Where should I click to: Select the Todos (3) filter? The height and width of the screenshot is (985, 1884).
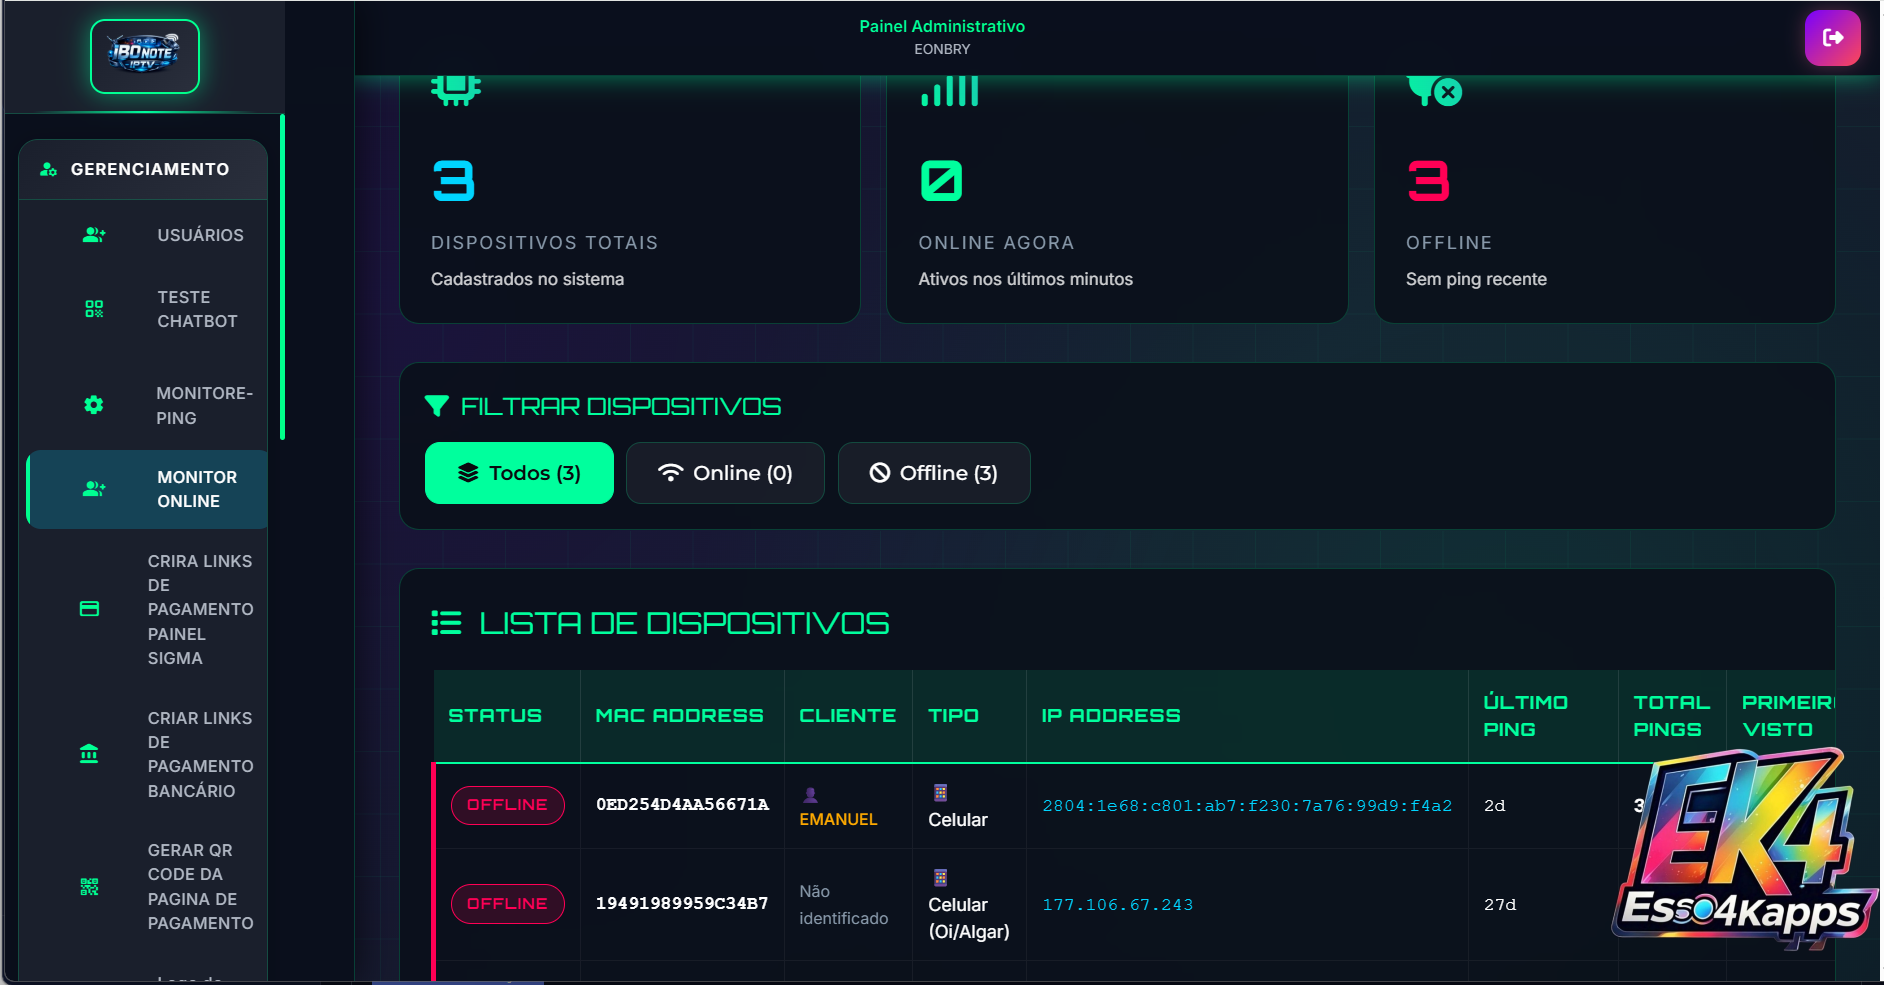(519, 473)
